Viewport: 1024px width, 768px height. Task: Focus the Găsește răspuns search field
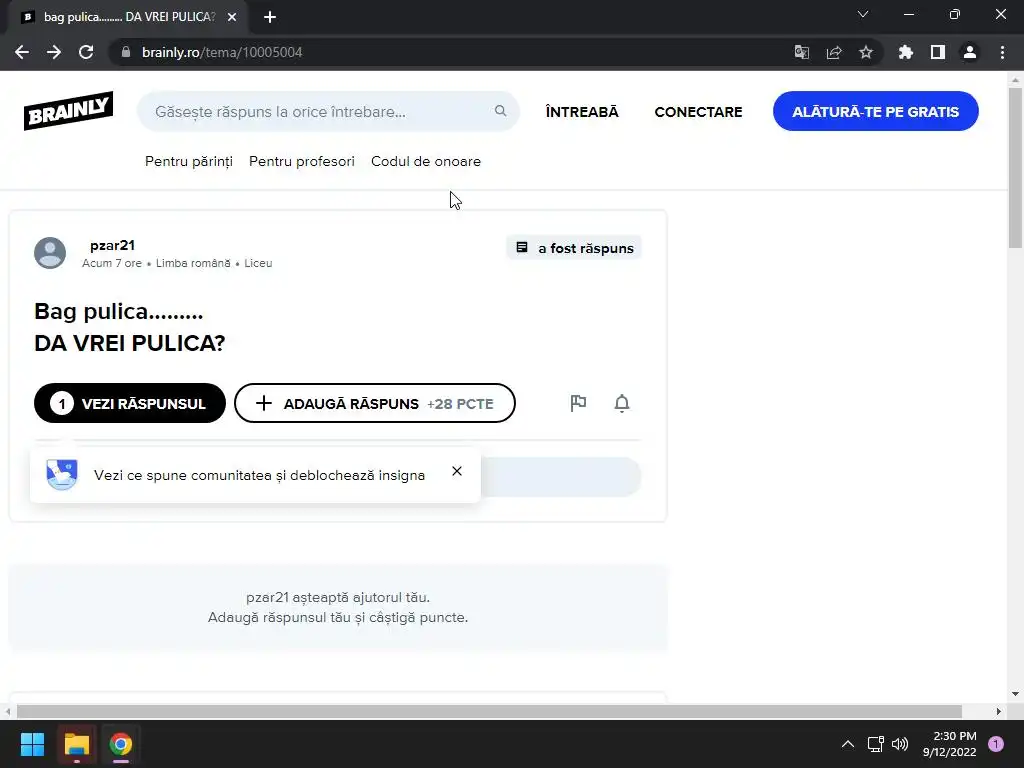(328, 112)
